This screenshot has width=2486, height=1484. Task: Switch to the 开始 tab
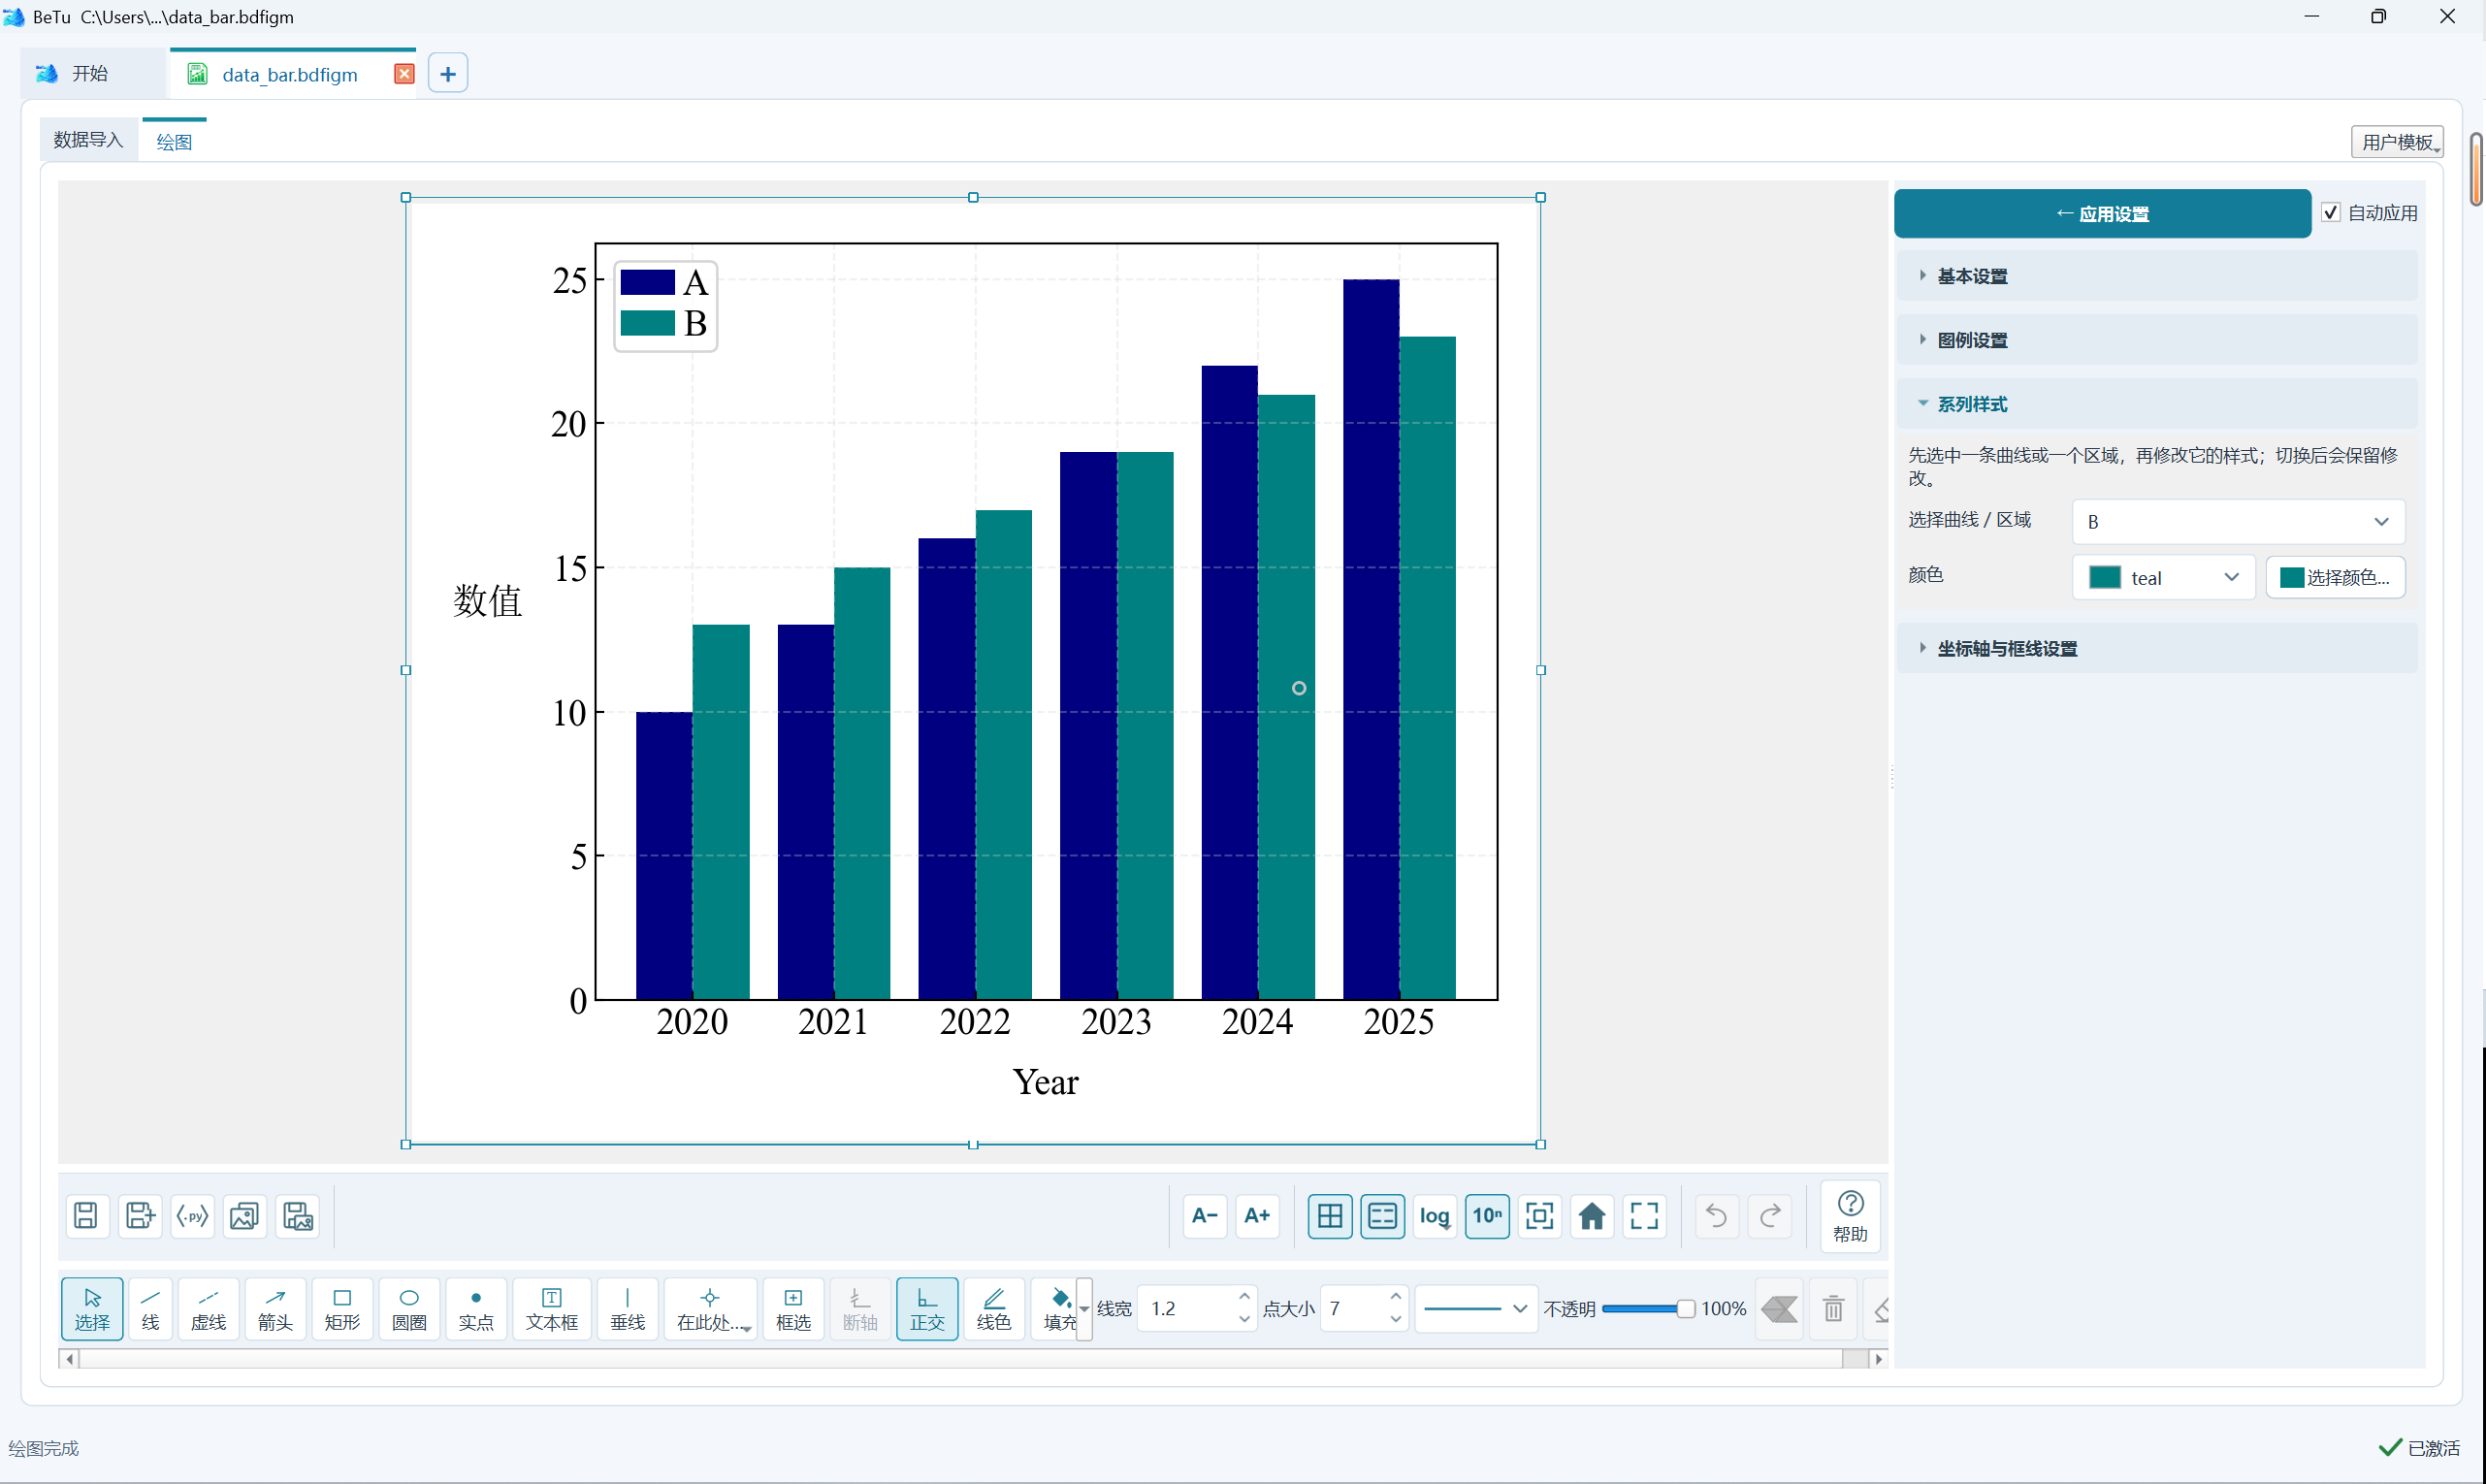(89, 74)
